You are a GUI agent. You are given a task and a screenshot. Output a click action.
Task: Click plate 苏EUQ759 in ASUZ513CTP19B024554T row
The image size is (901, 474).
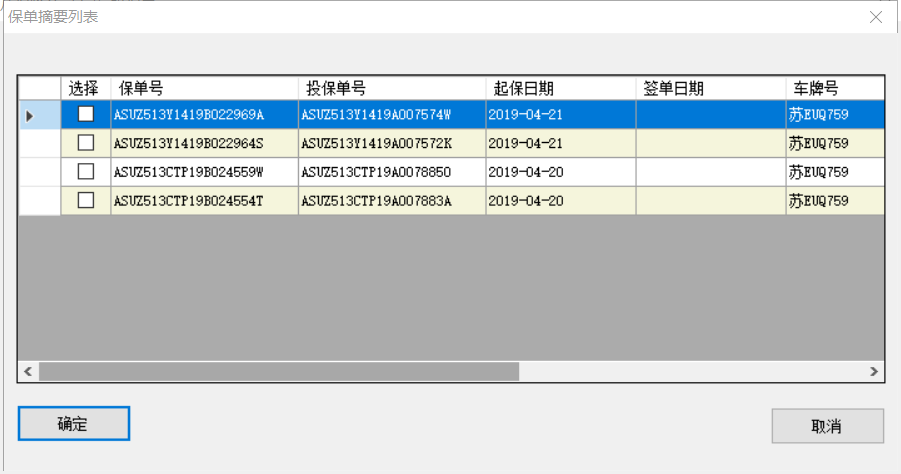pos(835,201)
